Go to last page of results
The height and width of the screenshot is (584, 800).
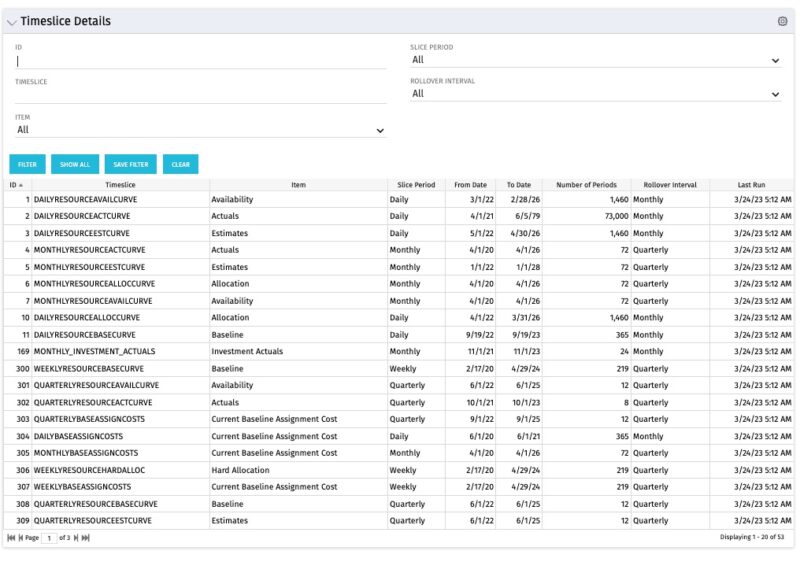[x=86, y=538]
